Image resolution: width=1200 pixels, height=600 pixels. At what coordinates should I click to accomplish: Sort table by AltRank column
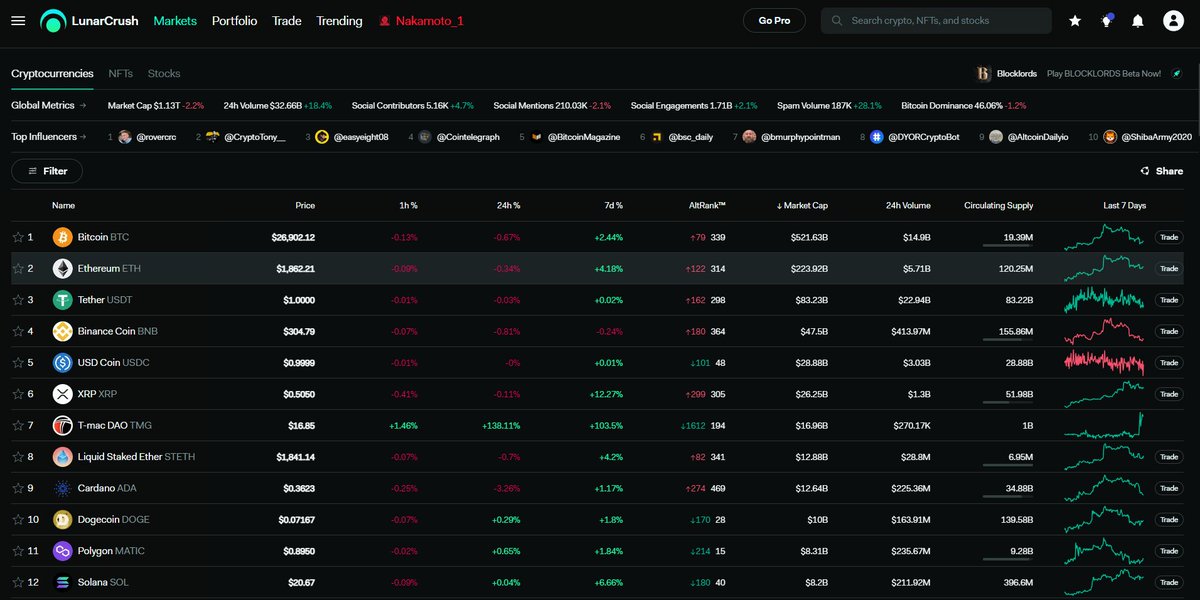pos(705,205)
